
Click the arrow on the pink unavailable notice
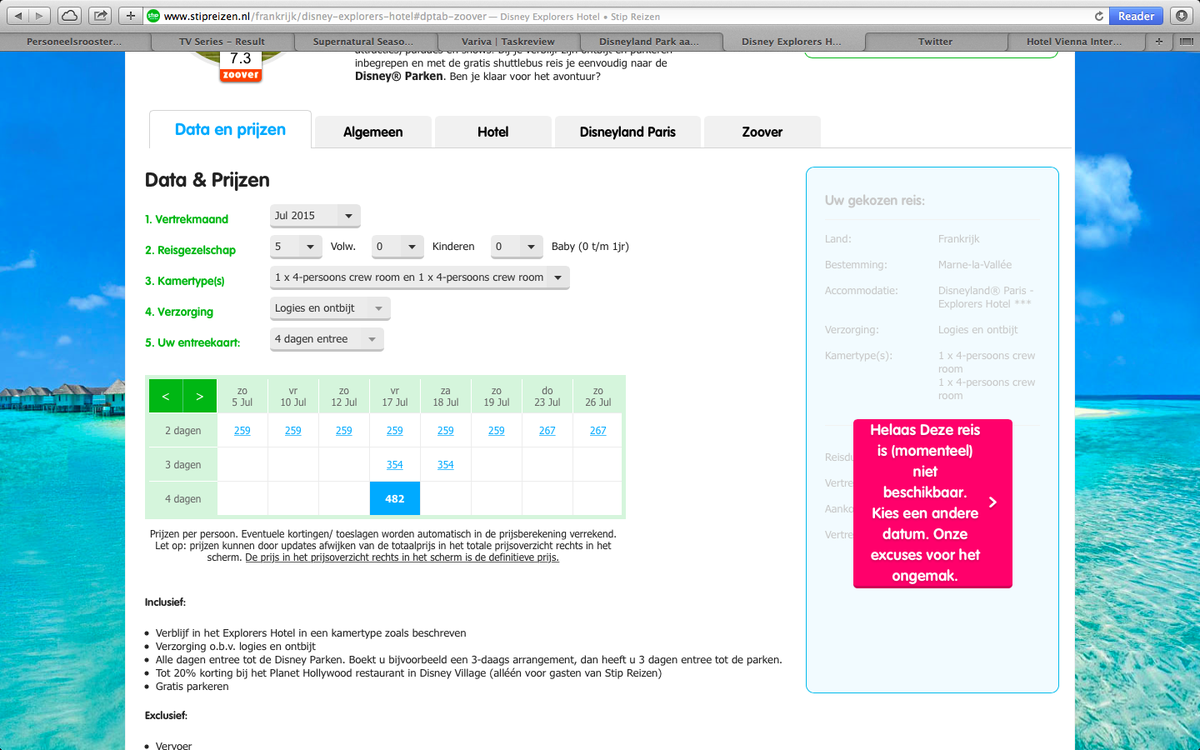coord(992,502)
